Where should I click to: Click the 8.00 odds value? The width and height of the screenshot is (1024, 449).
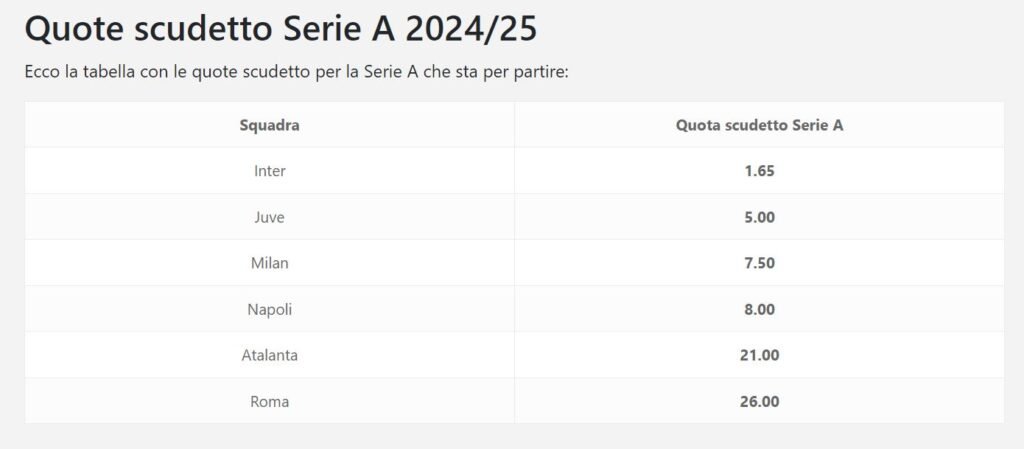click(759, 309)
